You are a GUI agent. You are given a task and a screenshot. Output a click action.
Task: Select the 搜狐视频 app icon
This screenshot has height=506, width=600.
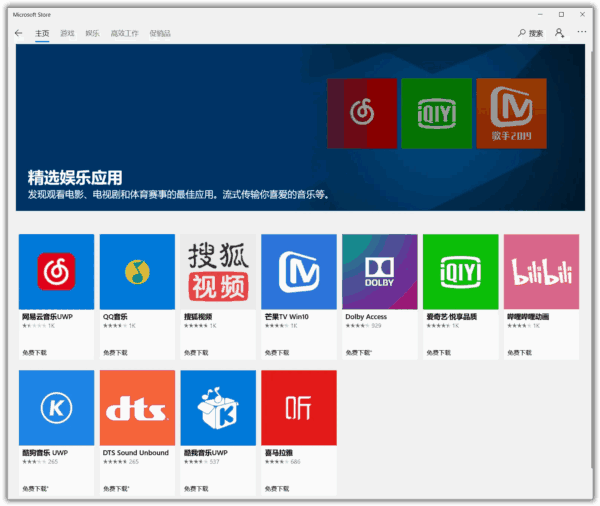[218, 271]
